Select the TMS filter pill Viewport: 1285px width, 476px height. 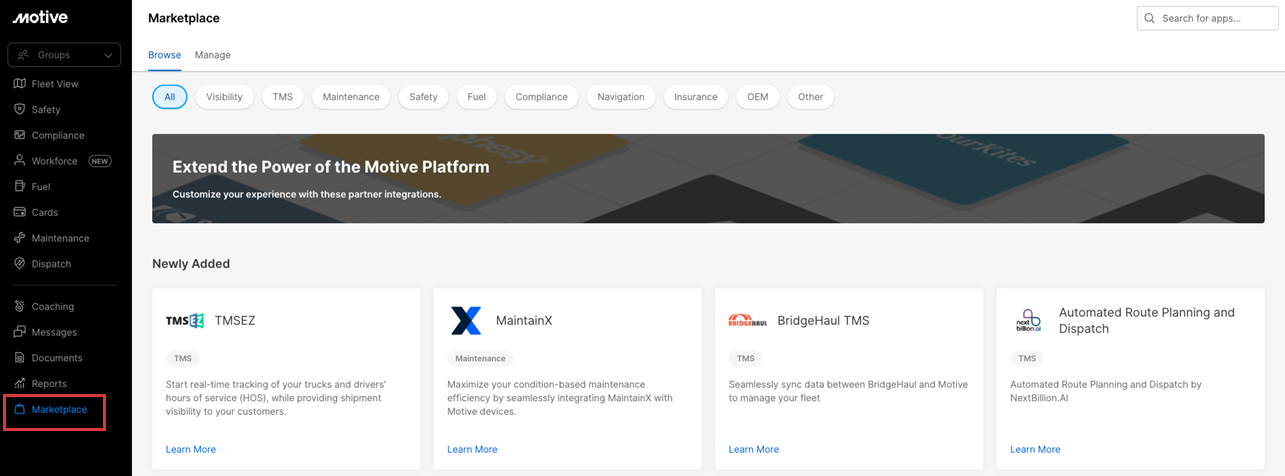click(x=283, y=97)
